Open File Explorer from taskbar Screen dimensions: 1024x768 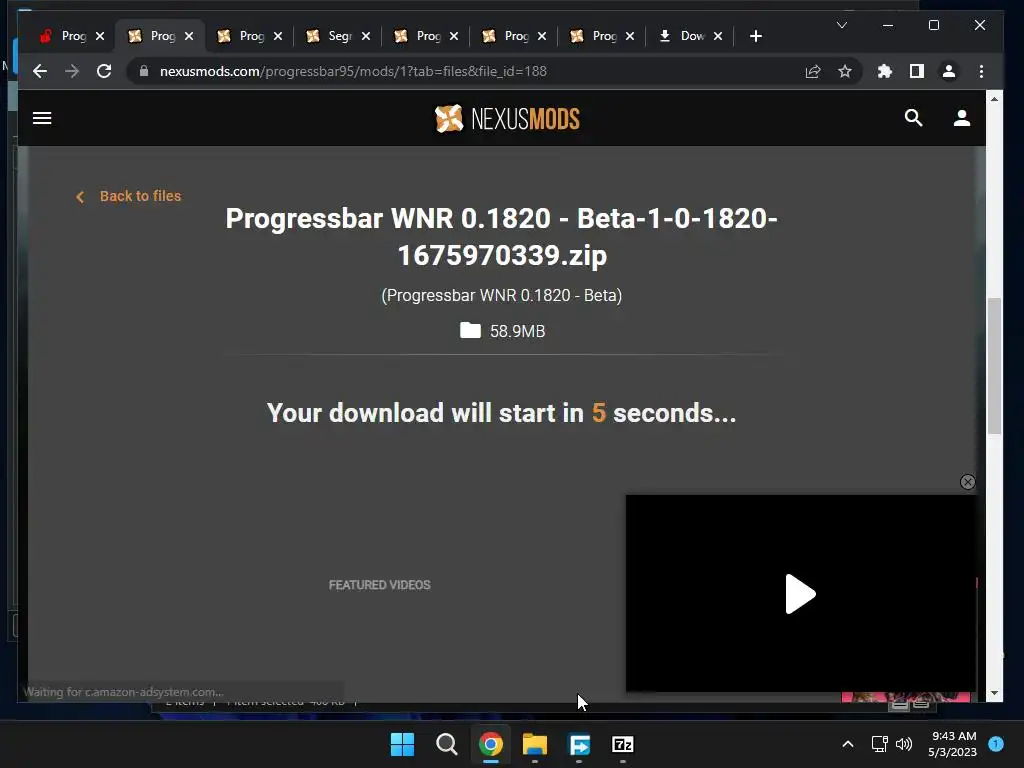[x=535, y=744]
